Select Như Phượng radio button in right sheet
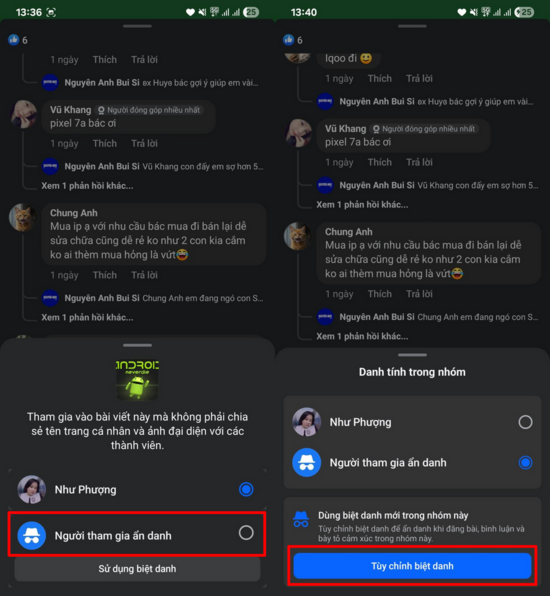The image size is (550, 596). click(525, 422)
